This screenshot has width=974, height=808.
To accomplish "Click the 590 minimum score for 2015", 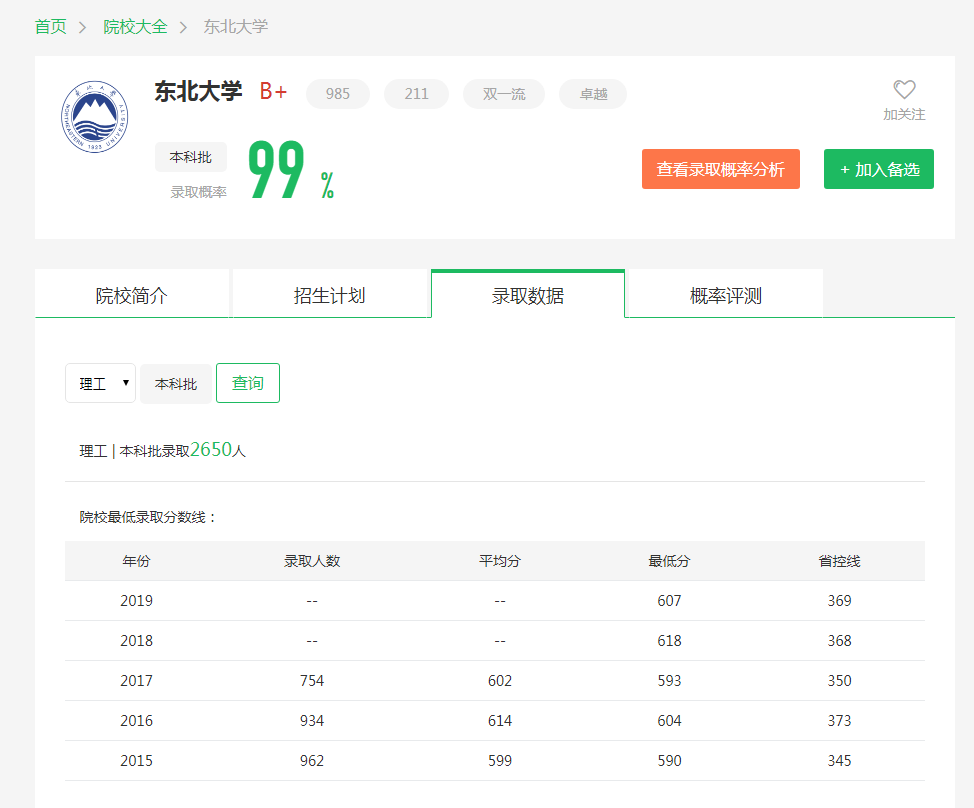I will pos(669,760).
